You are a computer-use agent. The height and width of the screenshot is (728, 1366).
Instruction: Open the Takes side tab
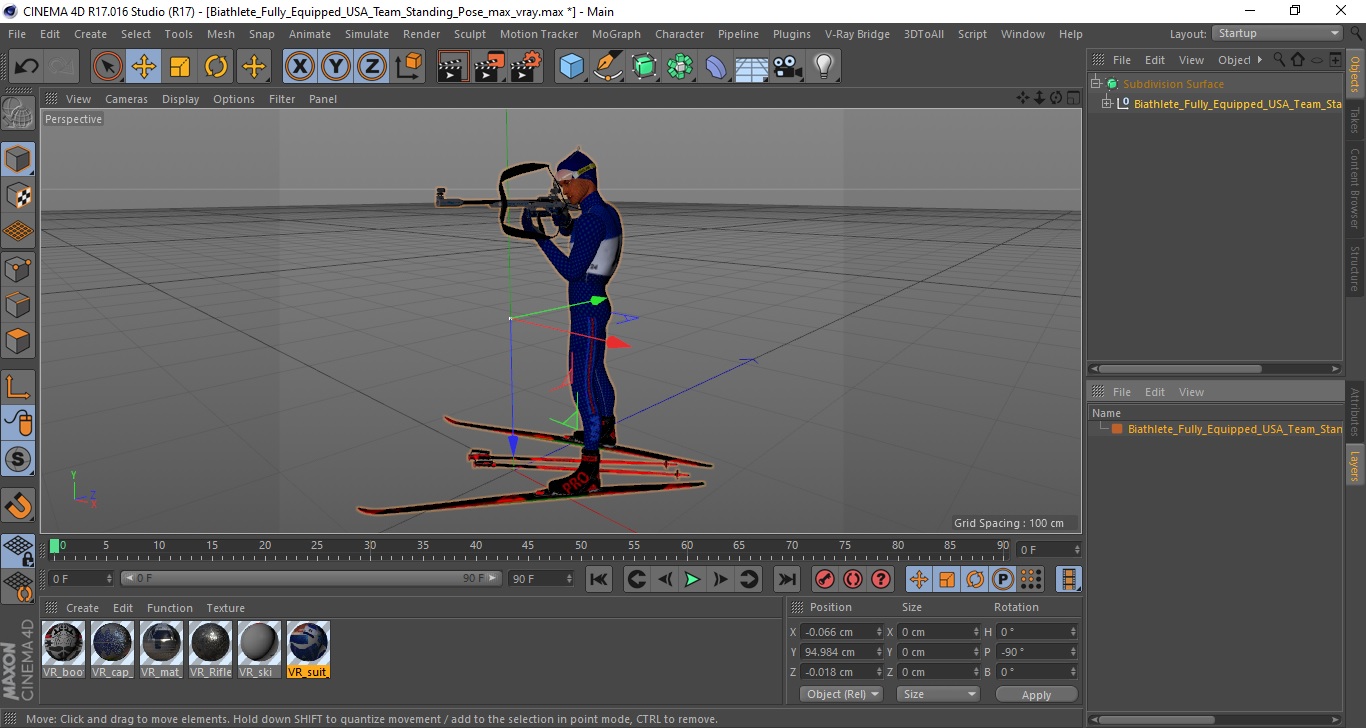(1355, 120)
